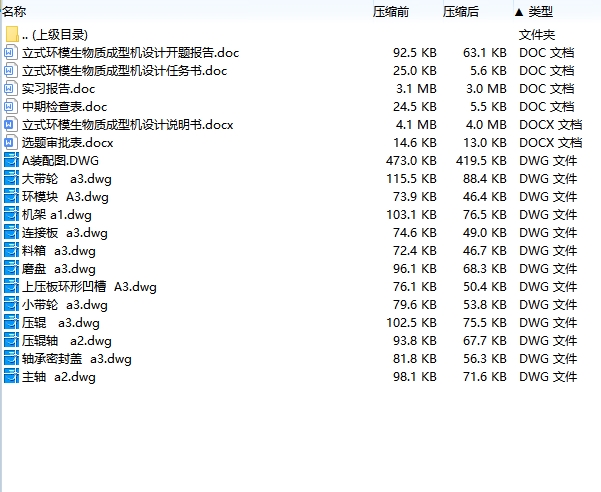This screenshot has height=492, width=601.
Task: Click the Word icon beside 中期检查表.doc
Action: coord(10,107)
